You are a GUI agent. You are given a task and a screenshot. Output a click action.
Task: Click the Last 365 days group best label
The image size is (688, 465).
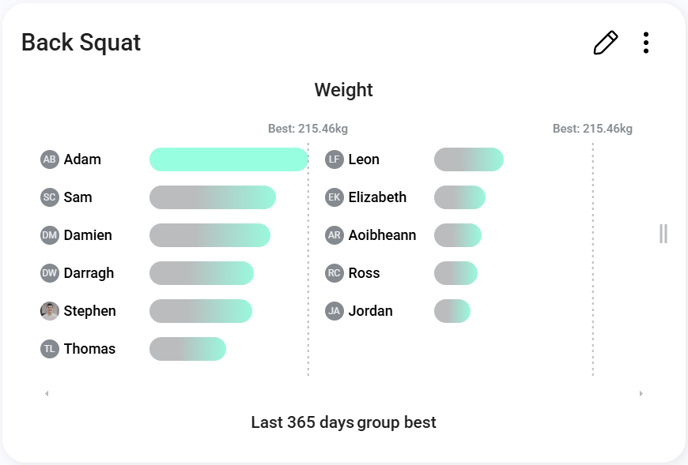click(343, 422)
